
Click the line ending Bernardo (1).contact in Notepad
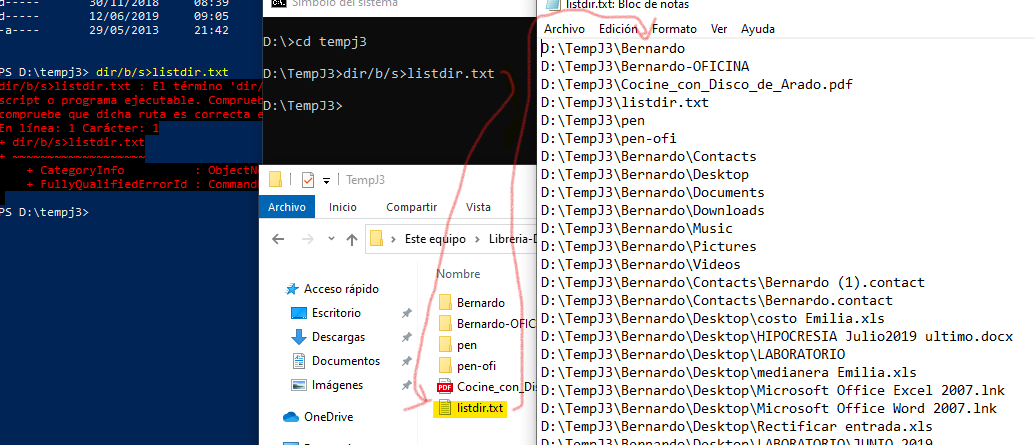733,283
